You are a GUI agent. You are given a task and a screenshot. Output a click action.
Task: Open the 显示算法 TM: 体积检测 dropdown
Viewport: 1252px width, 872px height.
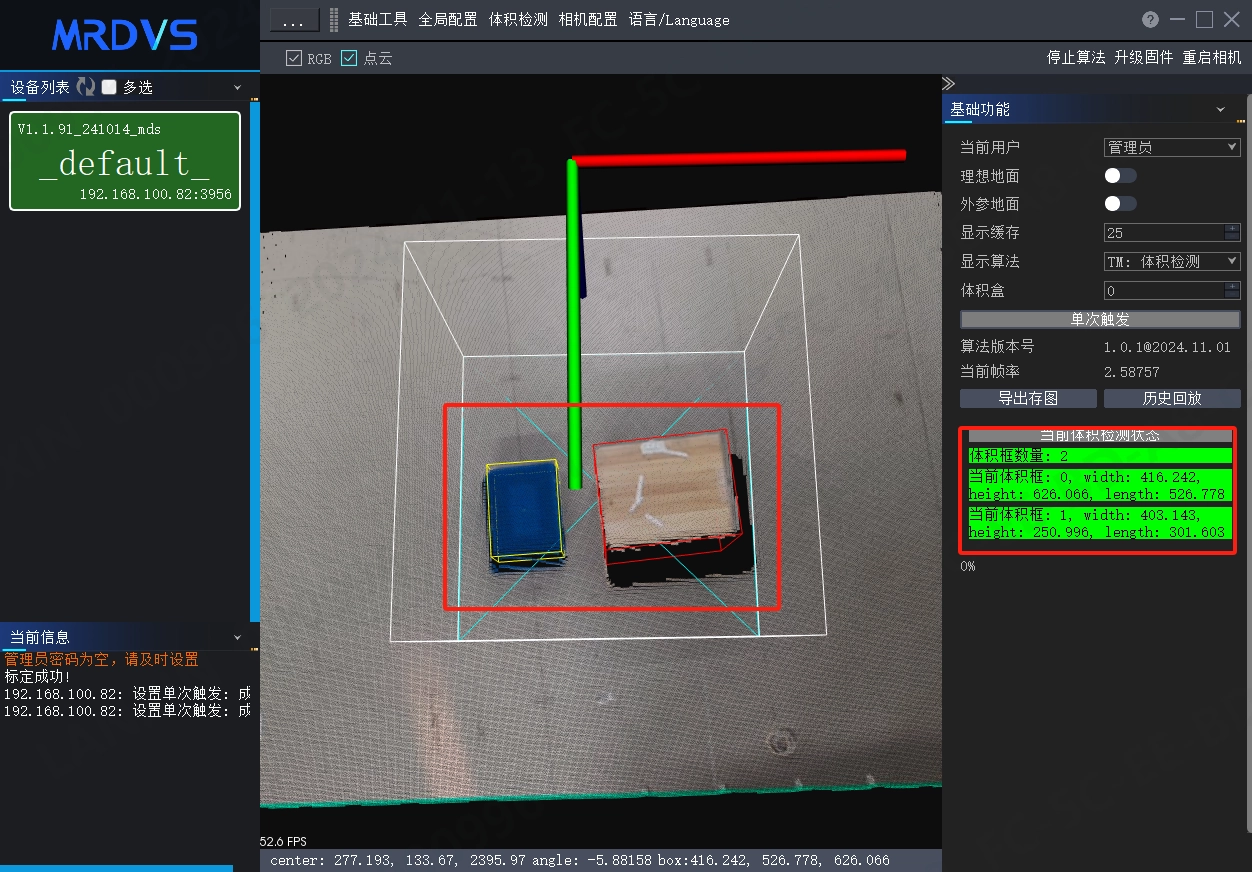click(x=1172, y=261)
